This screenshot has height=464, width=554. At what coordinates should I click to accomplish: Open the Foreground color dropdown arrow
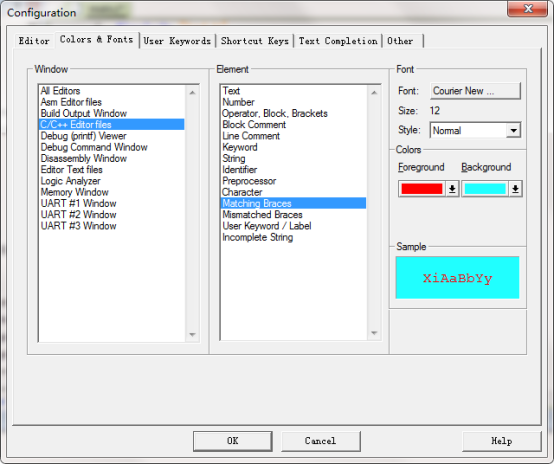pos(452,189)
